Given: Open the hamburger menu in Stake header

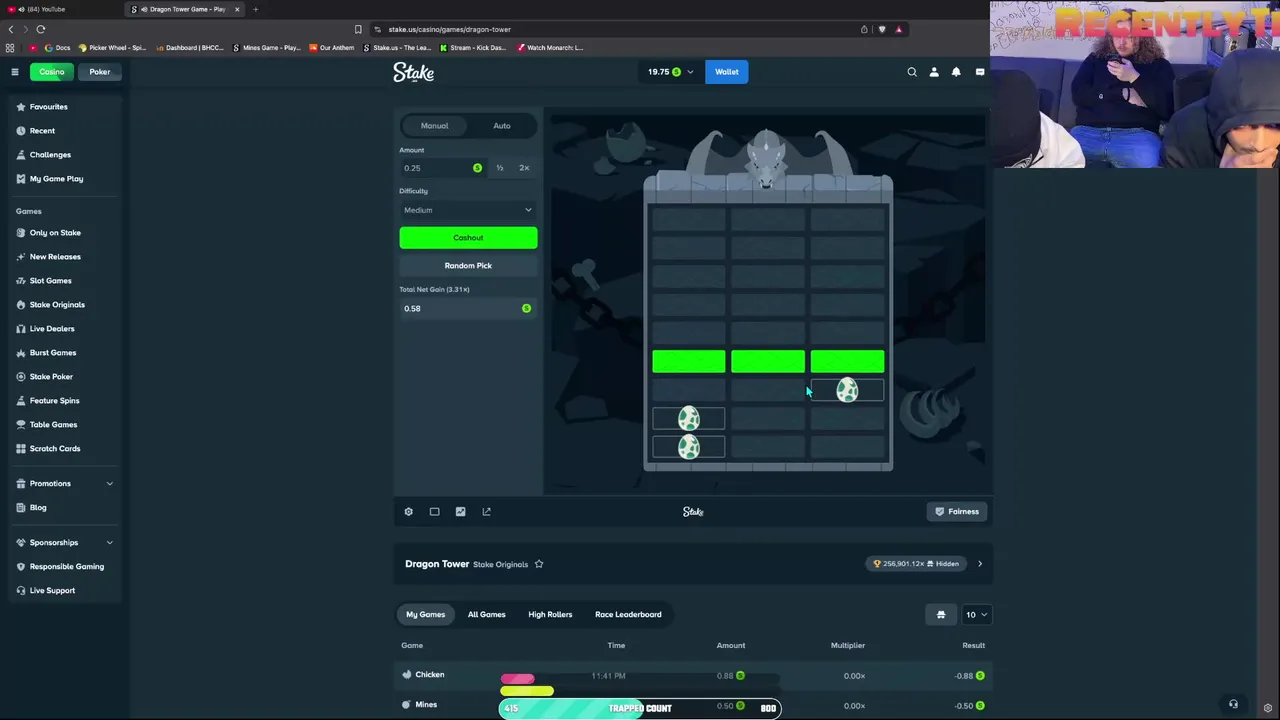Looking at the screenshot, I should point(15,72).
